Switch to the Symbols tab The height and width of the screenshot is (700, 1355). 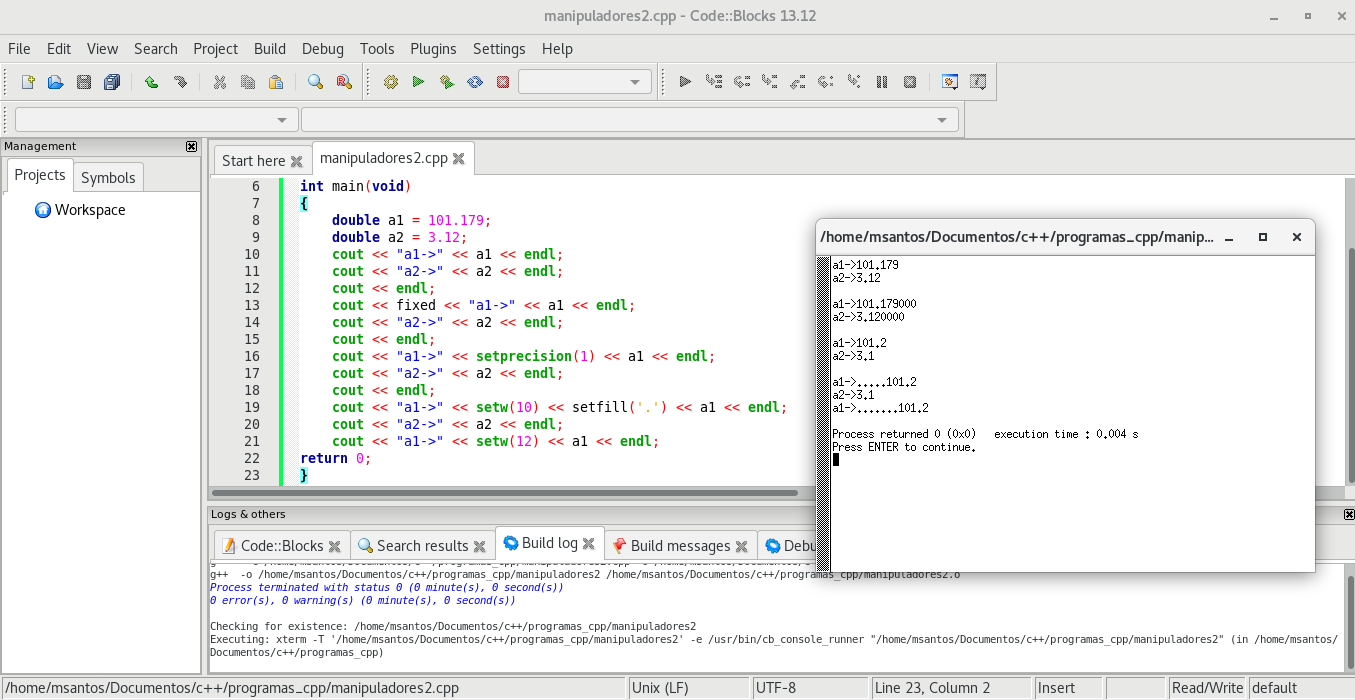(x=108, y=177)
